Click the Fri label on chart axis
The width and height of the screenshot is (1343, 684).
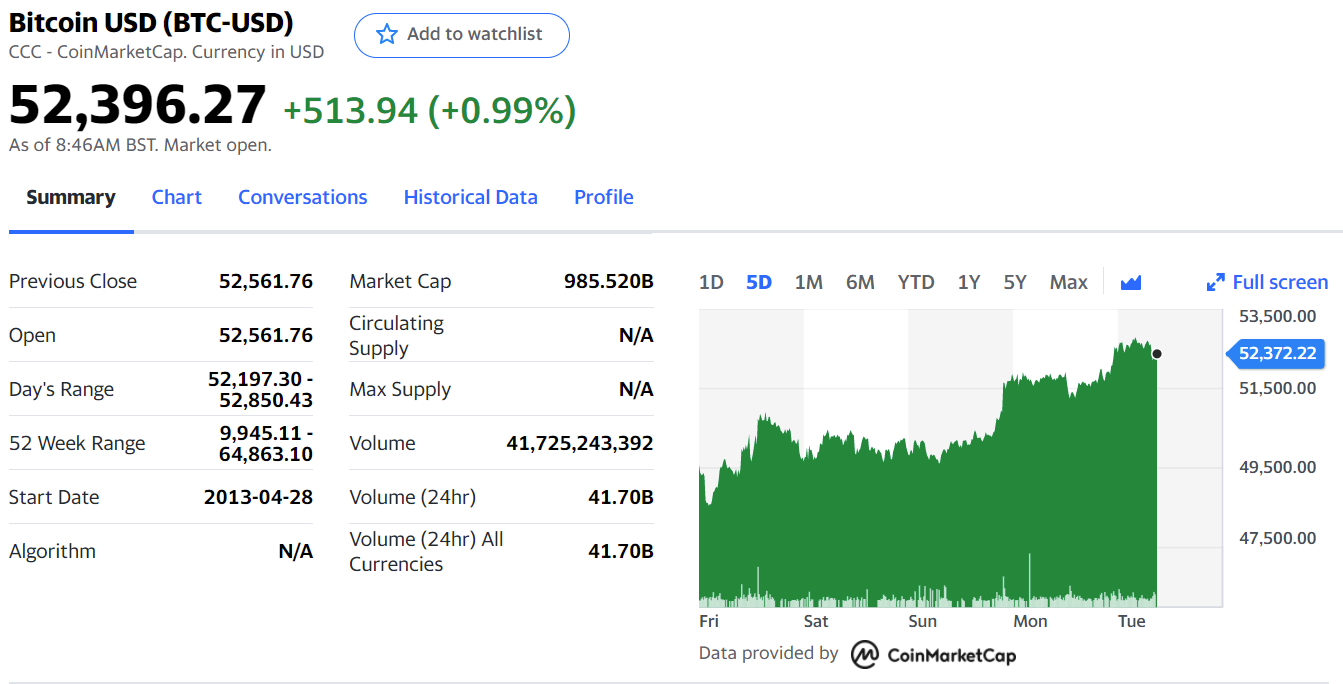tap(709, 621)
